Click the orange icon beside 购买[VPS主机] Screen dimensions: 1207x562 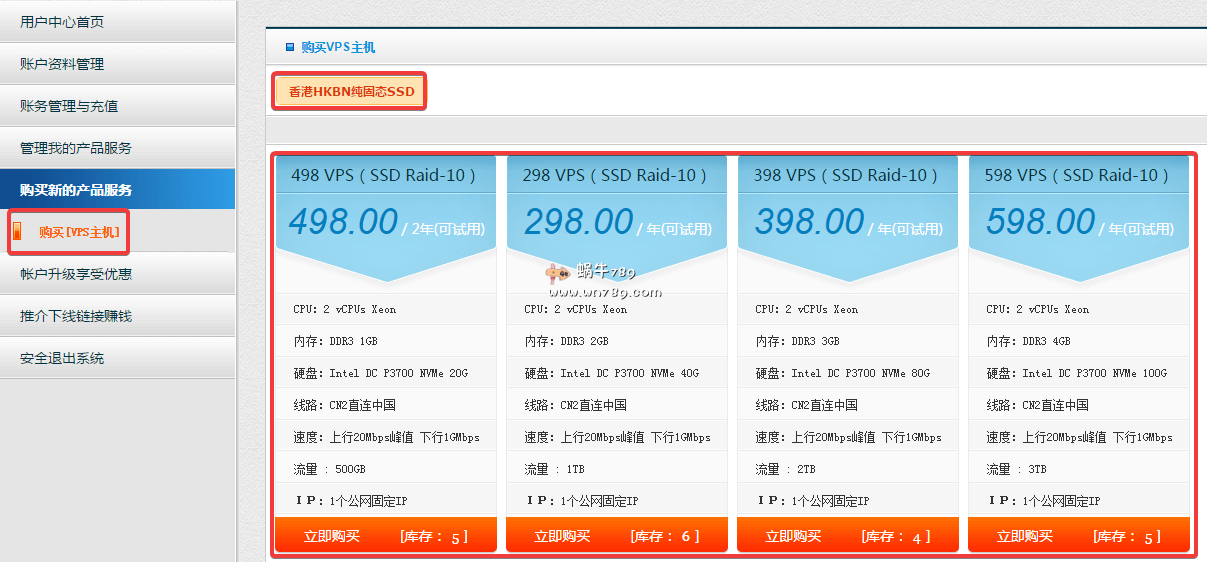[16, 232]
